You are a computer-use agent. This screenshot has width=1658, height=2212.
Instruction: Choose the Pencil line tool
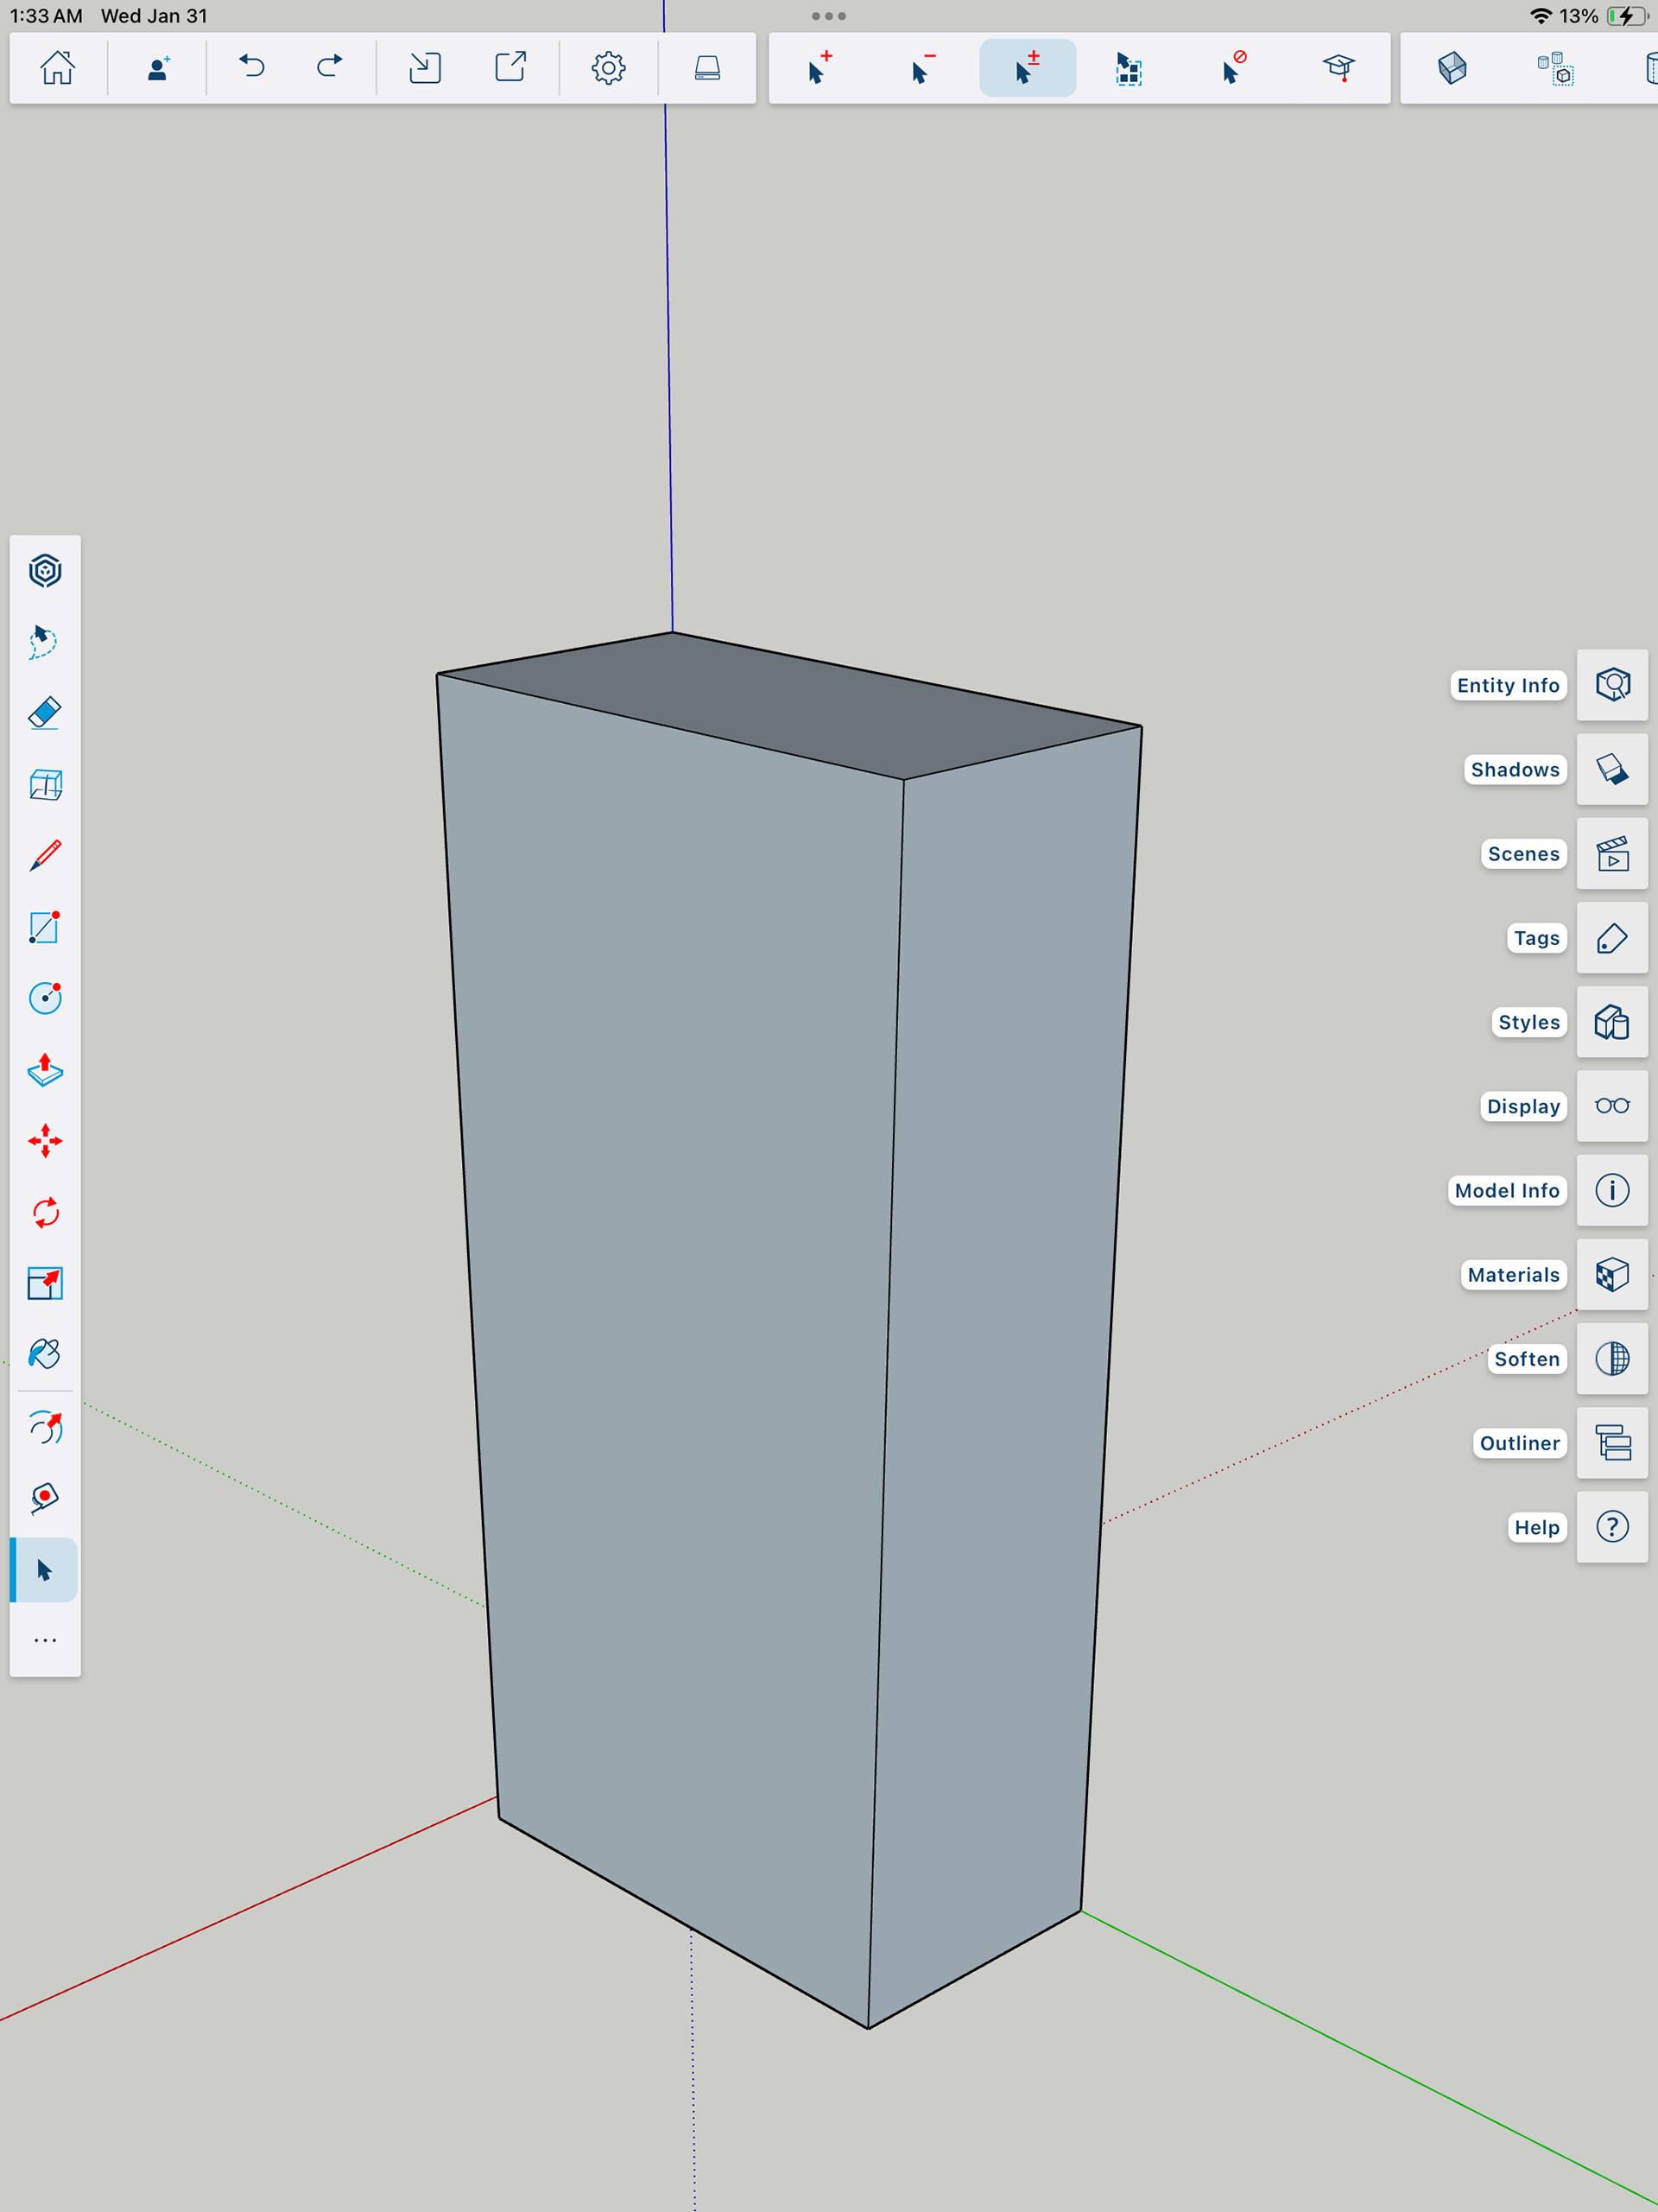(45, 856)
